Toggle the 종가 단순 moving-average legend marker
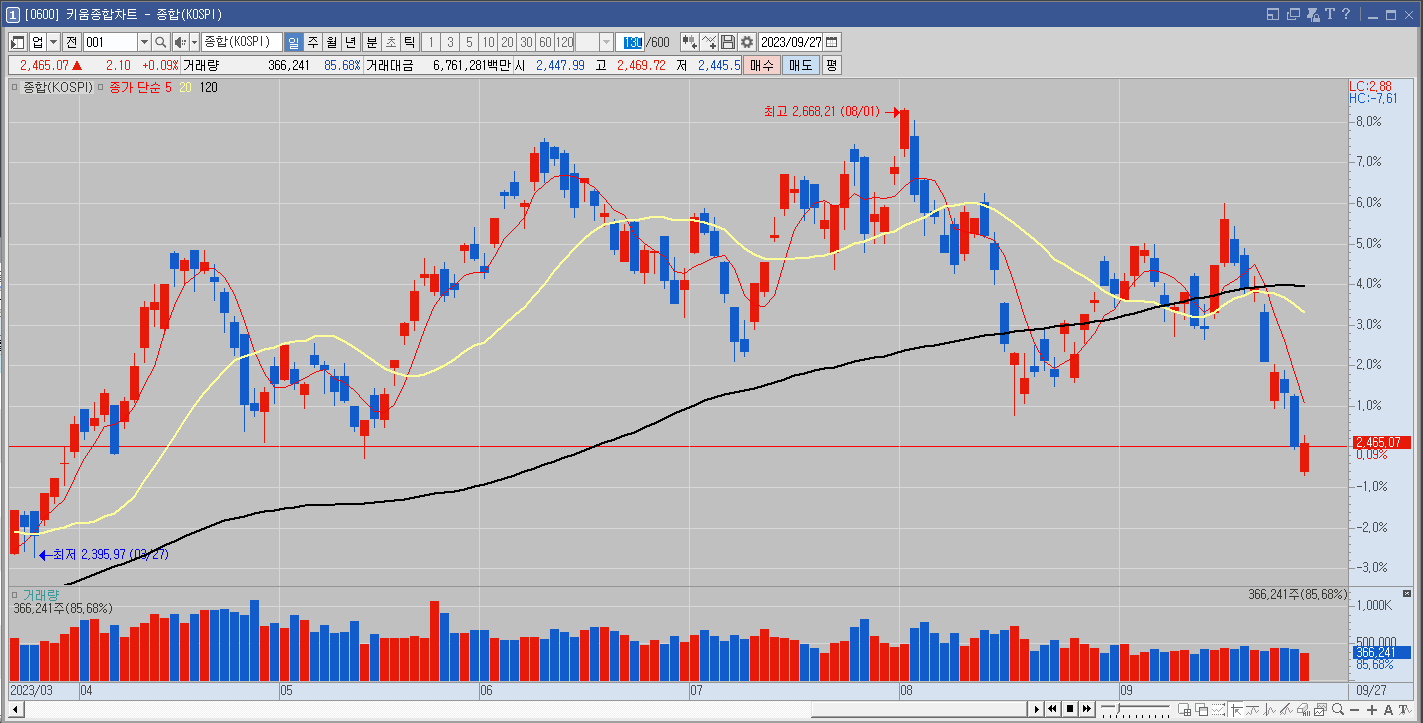Viewport: 1423px width, 723px height. click(102, 87)
